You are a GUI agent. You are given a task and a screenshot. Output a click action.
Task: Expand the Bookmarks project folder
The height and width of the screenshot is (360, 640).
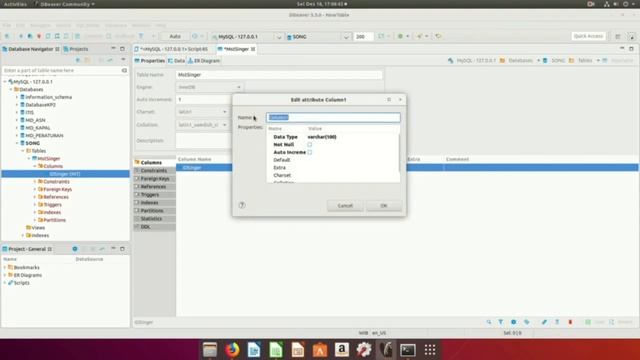click(x=5, y=268)
